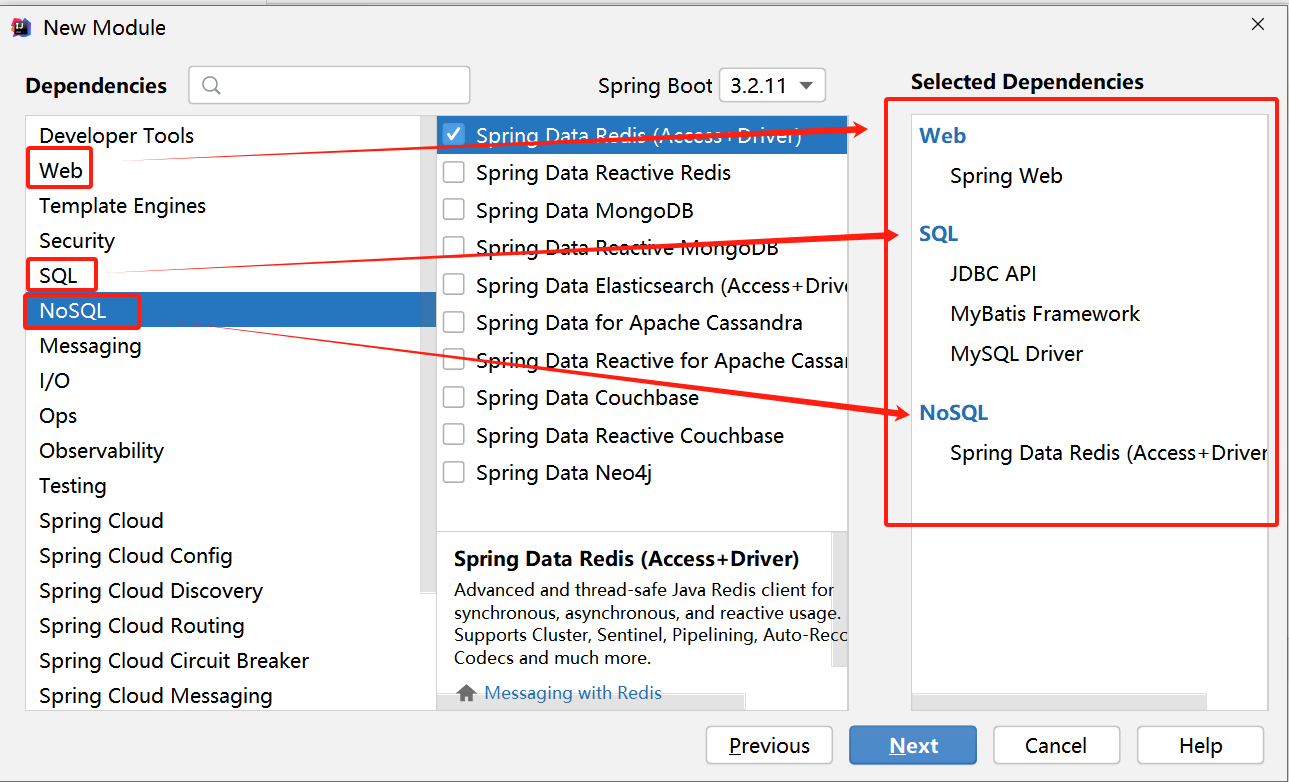The image size is (1289, 782).
Task: Click the category list vertical scrollbar
Action: coord(428,355)
